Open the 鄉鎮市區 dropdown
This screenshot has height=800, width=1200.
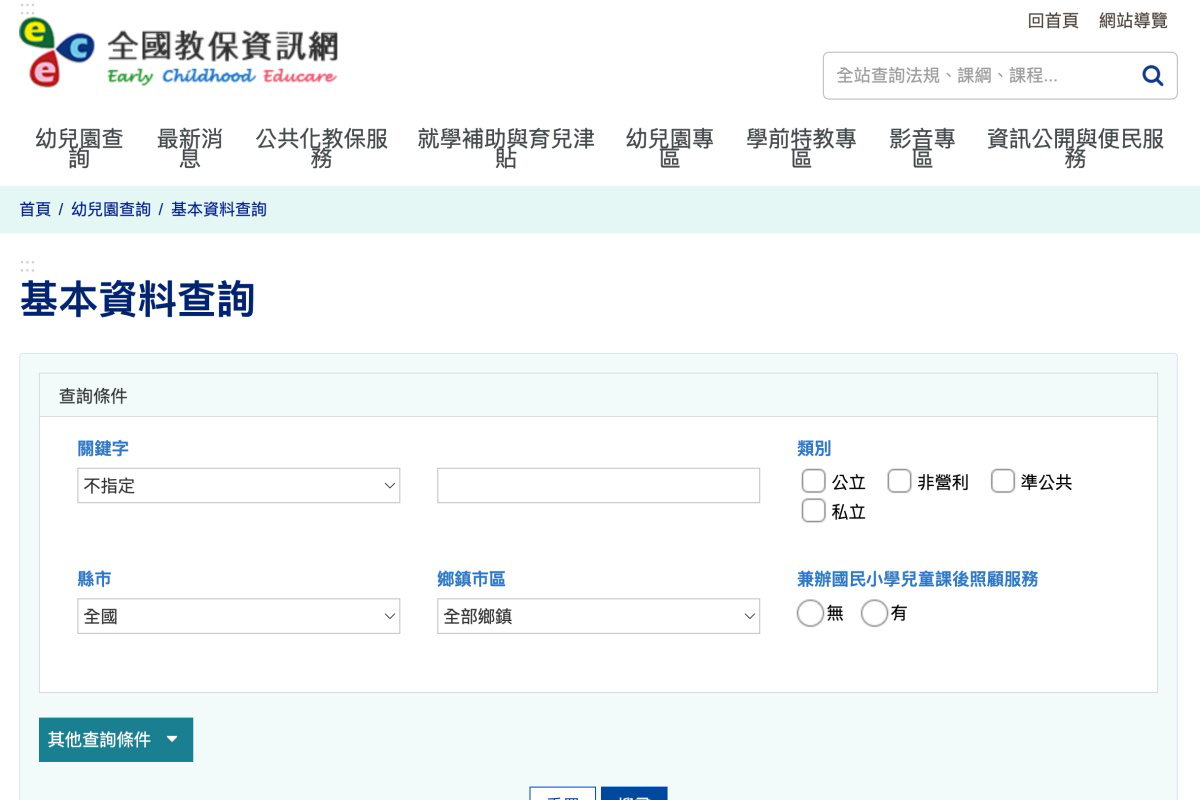pyautogui.click(x=598, y=616)
